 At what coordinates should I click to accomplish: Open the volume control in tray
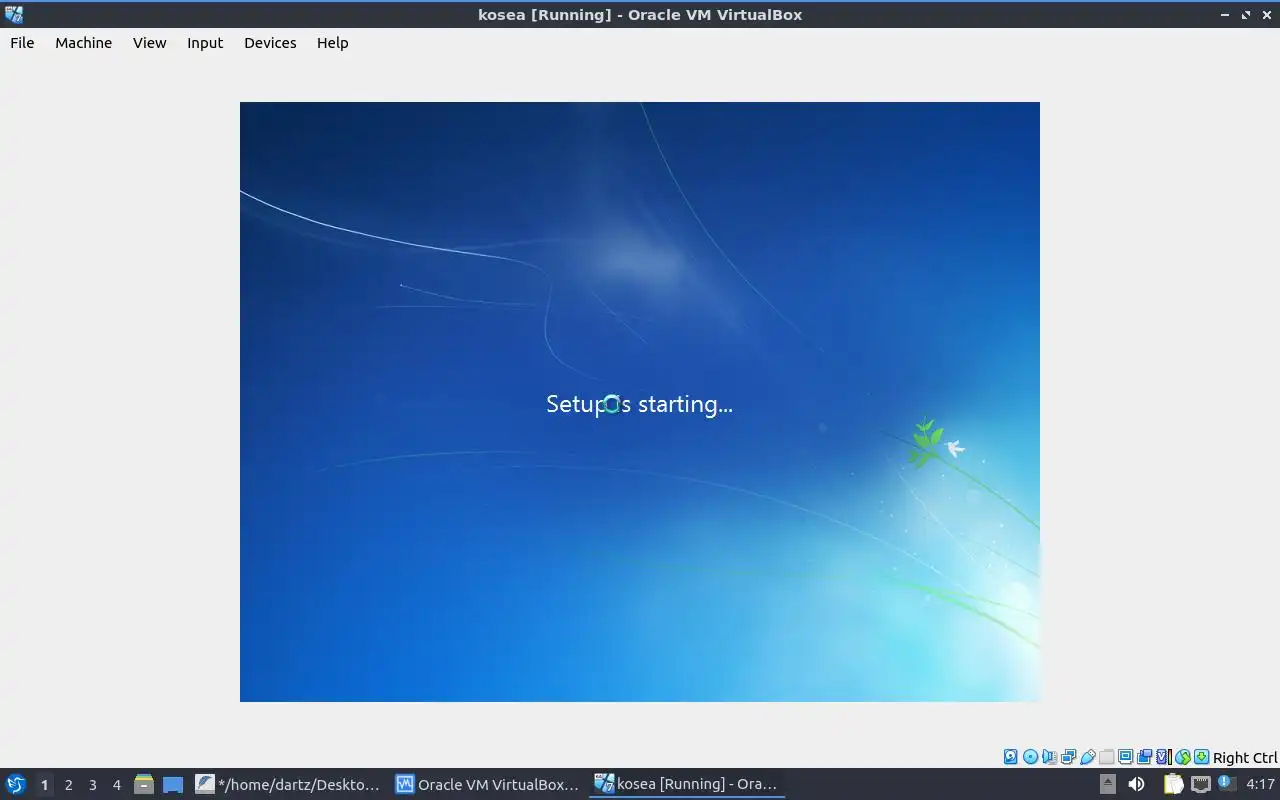click(x=1136, y=784)
